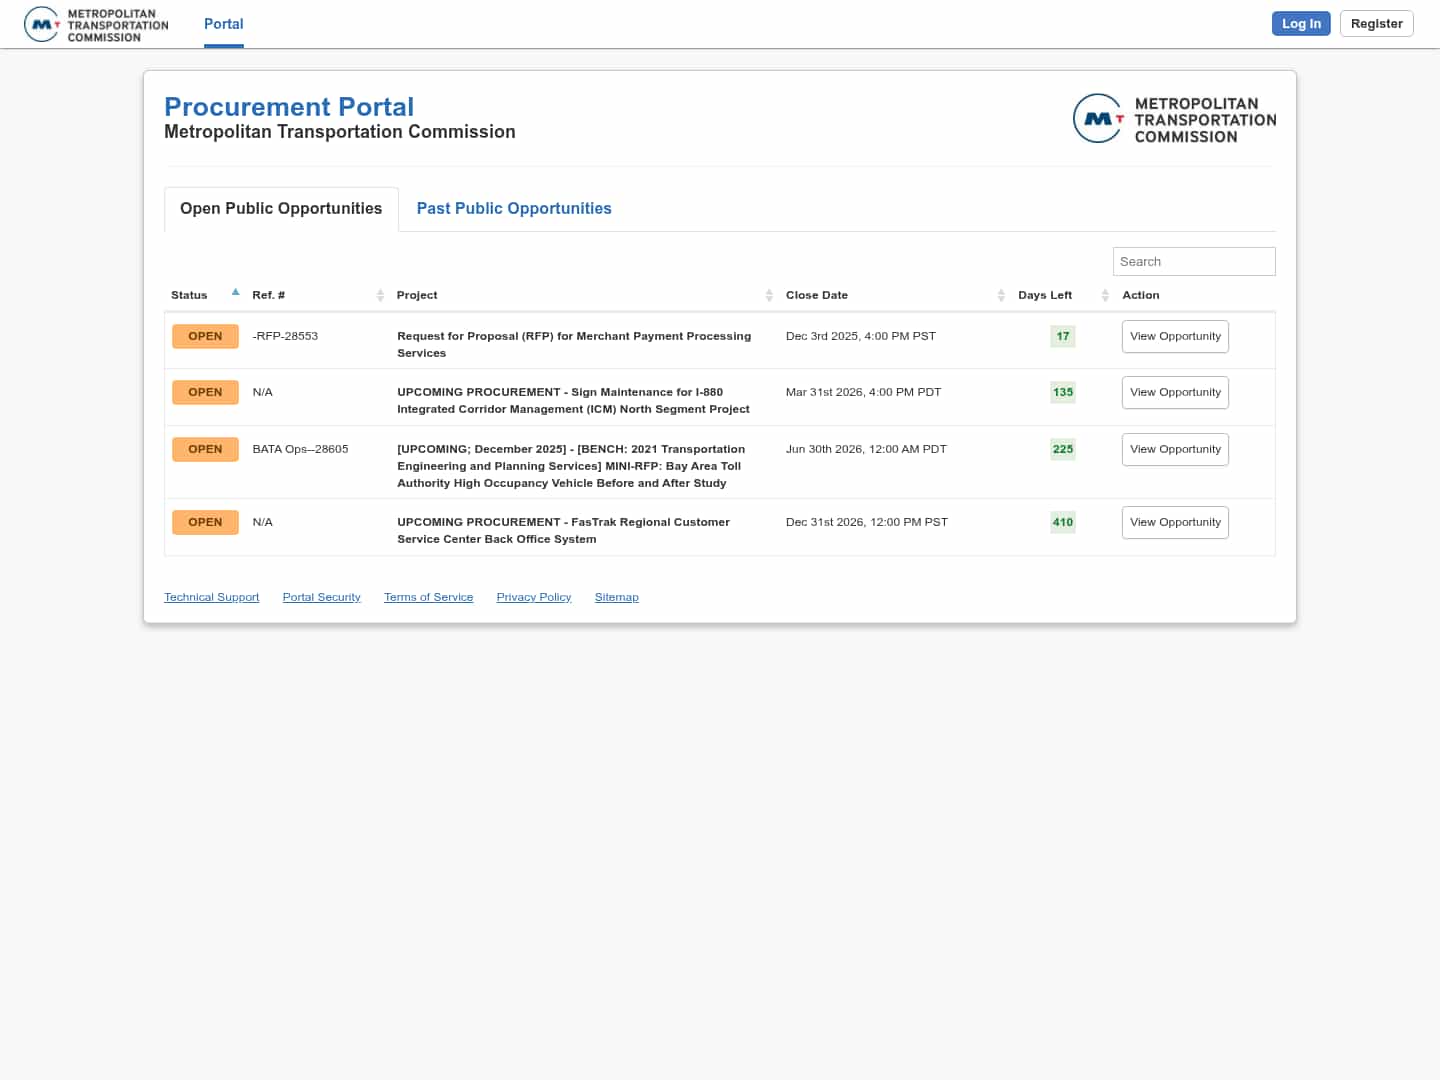The width and height of the screenshot is (1440, 1080).
Task: Open the Privacy Policy footer link
Action: [533, 598]
